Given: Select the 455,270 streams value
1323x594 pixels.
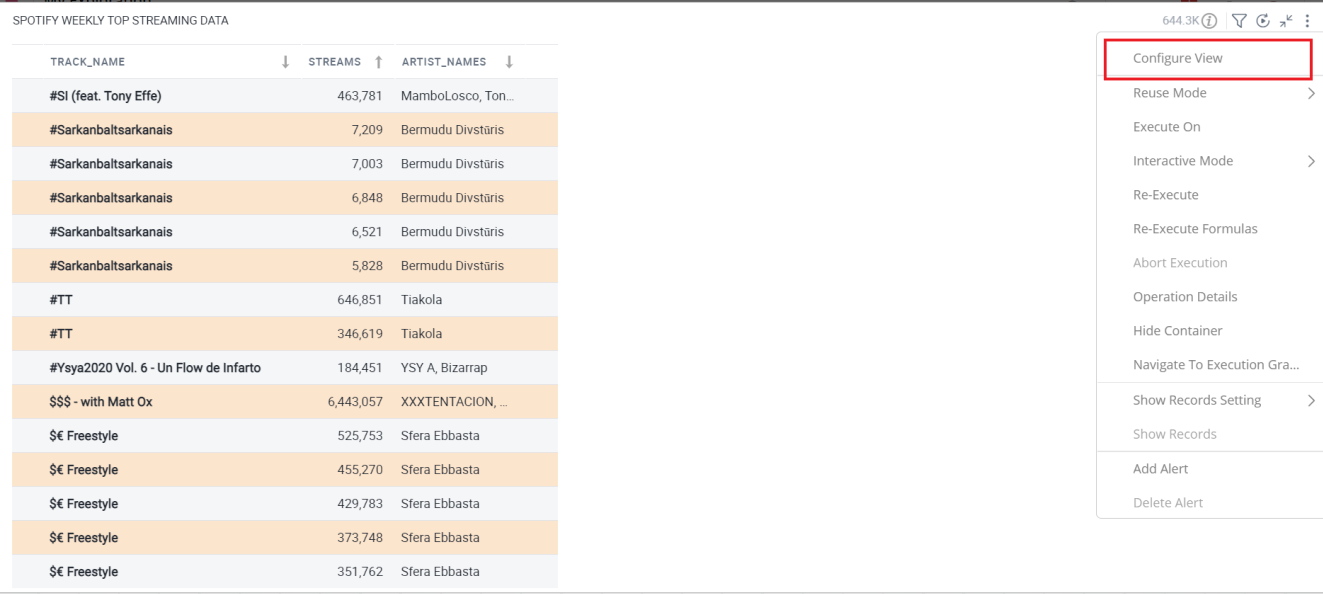Looking at the screenshot, I should (360, 470).
